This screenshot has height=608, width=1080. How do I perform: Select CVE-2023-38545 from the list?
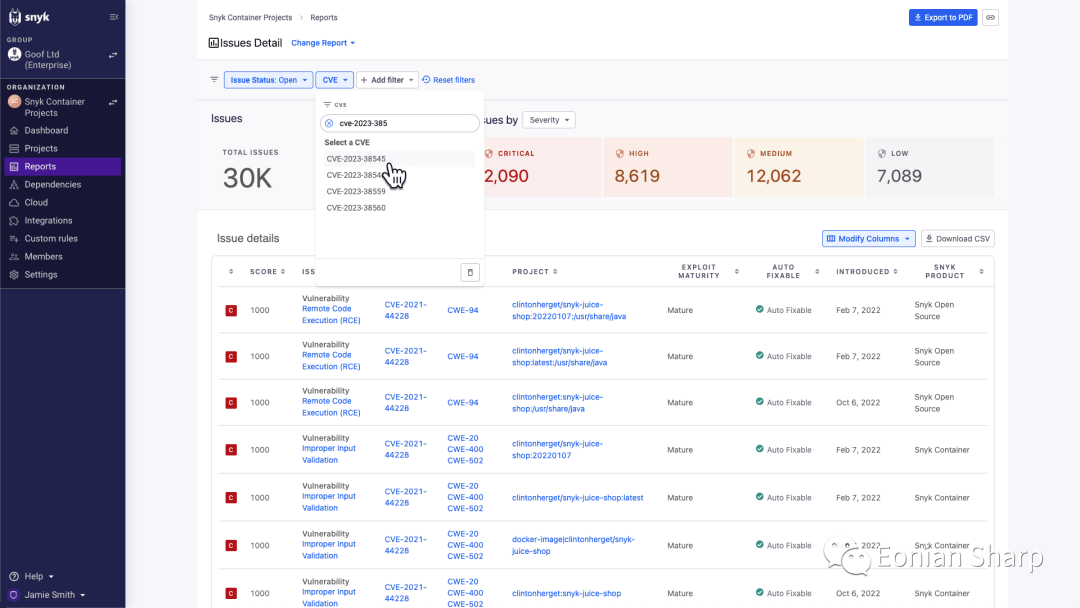(x=399, y=159)
